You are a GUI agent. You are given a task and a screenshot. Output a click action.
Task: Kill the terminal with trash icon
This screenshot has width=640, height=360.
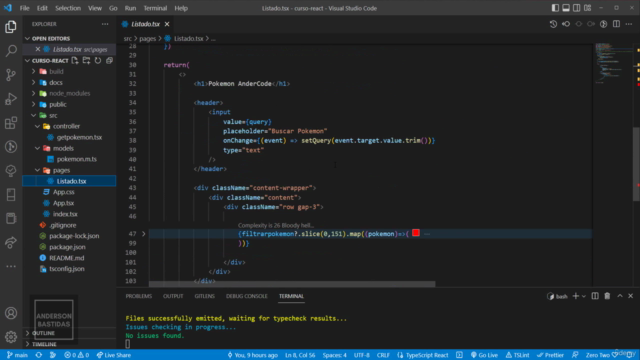pyautogui.click(x=607, y=296)
